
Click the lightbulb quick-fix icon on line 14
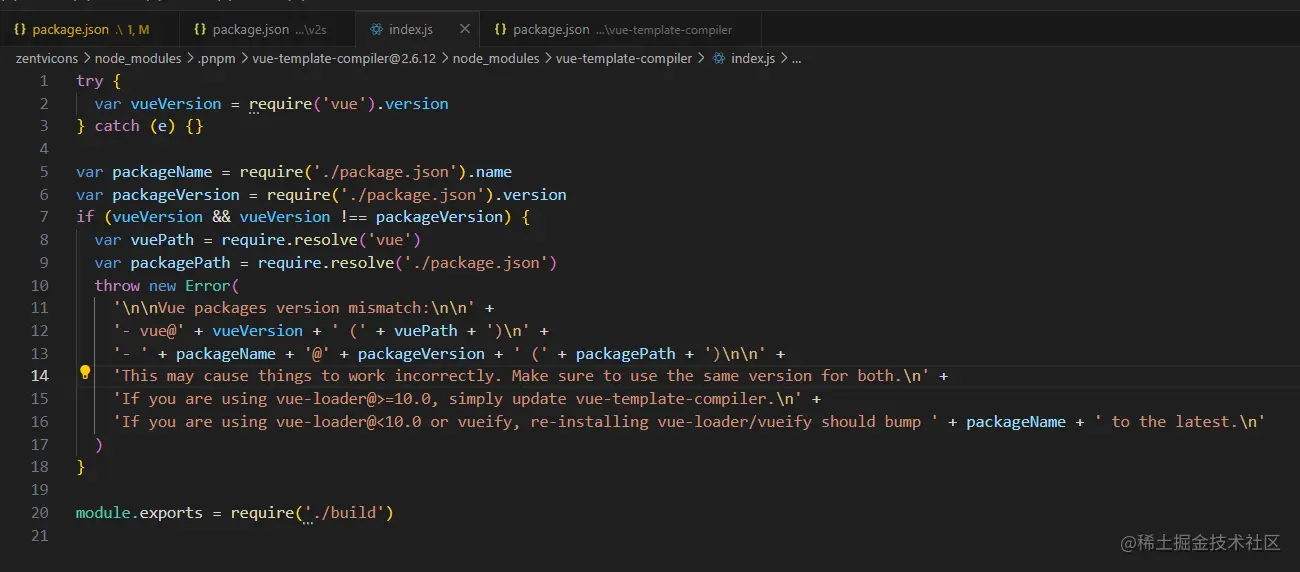point(85,374)
